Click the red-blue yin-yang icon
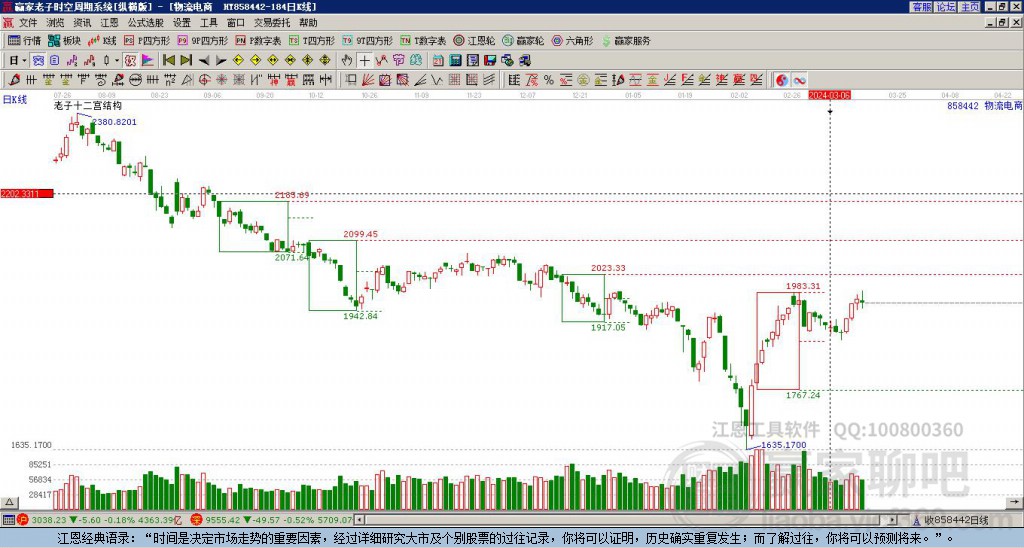This screenshot has width=1024, height=548. [782, 80]
